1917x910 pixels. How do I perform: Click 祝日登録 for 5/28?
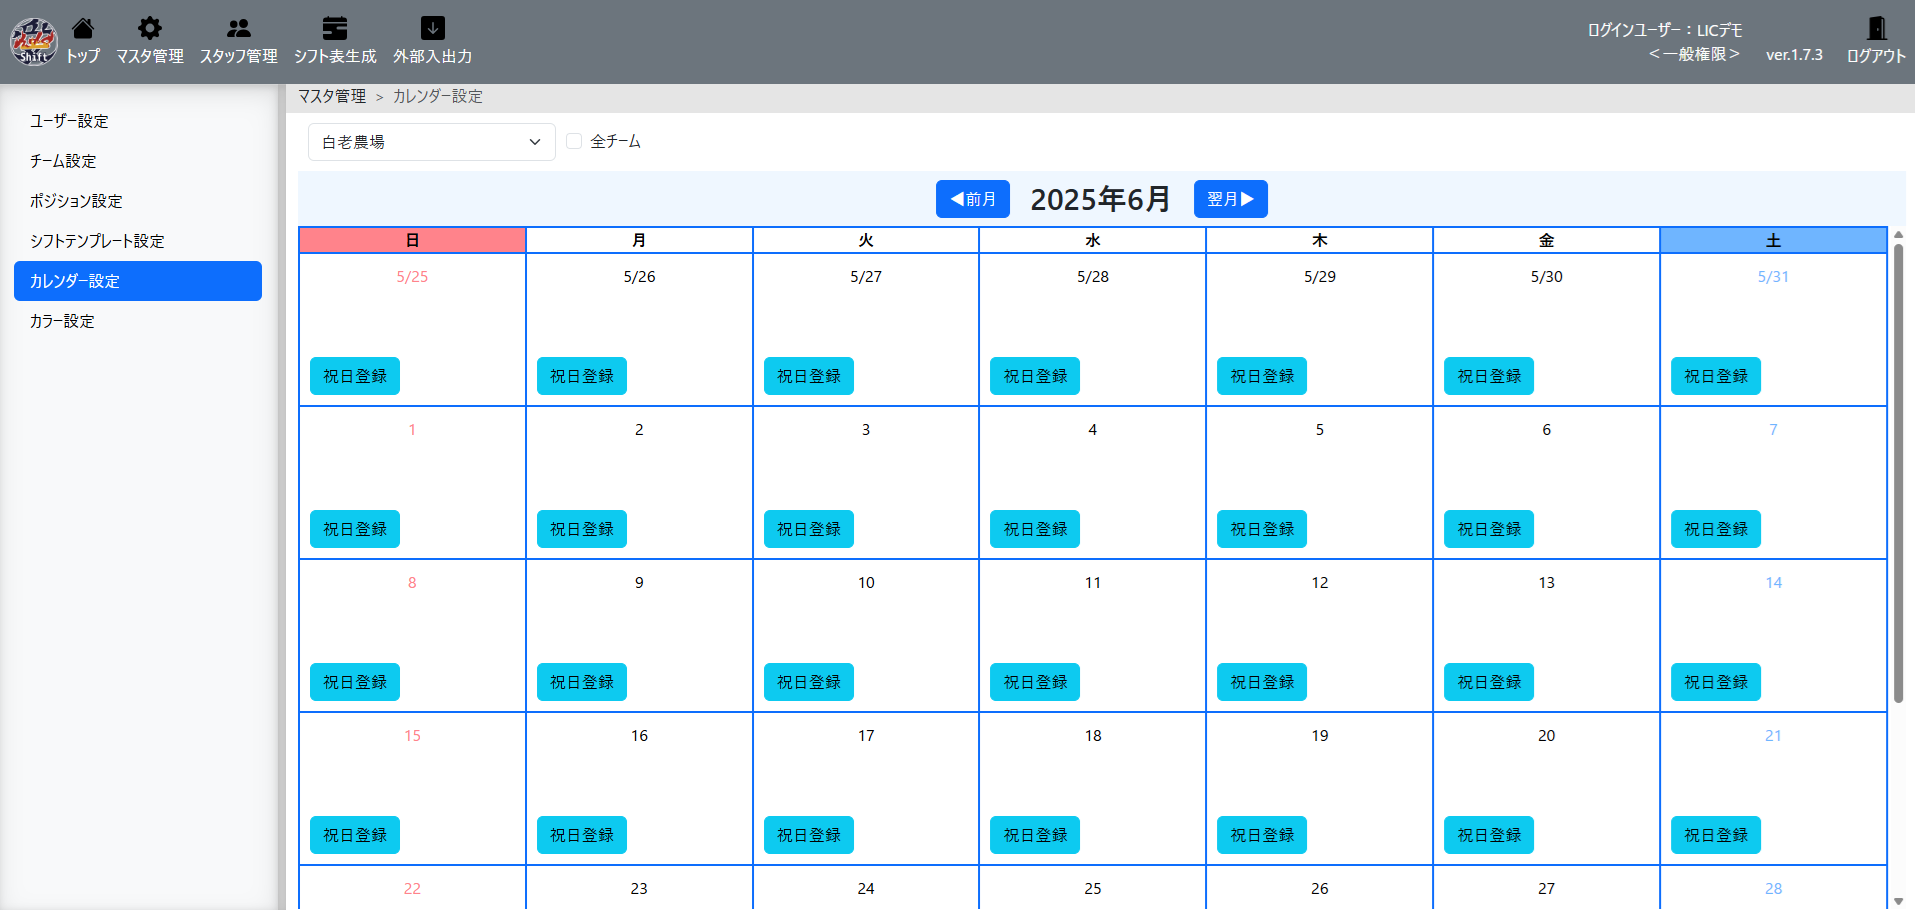click(x=1035, y=376)
